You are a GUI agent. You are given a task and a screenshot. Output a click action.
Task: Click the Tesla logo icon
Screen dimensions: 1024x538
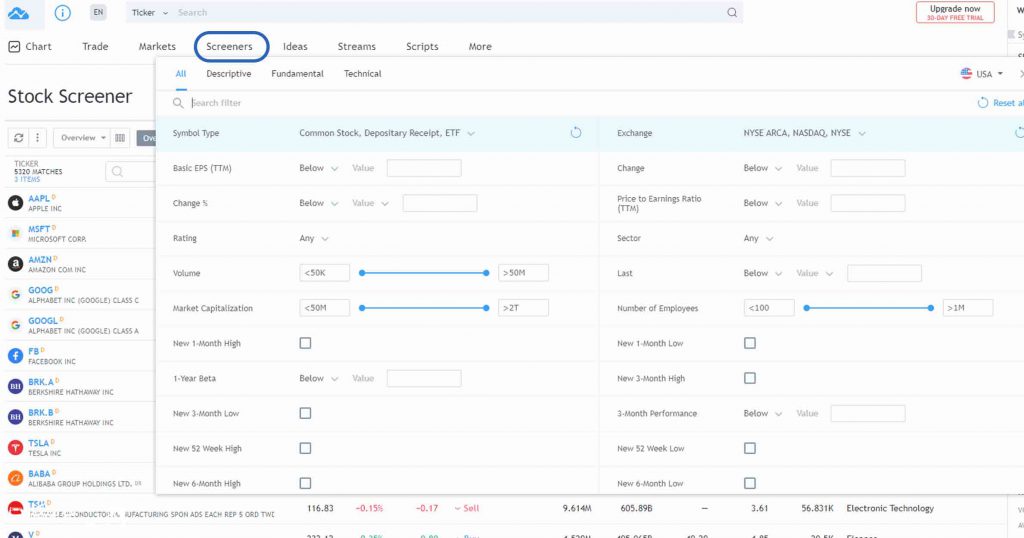[15, 447]
